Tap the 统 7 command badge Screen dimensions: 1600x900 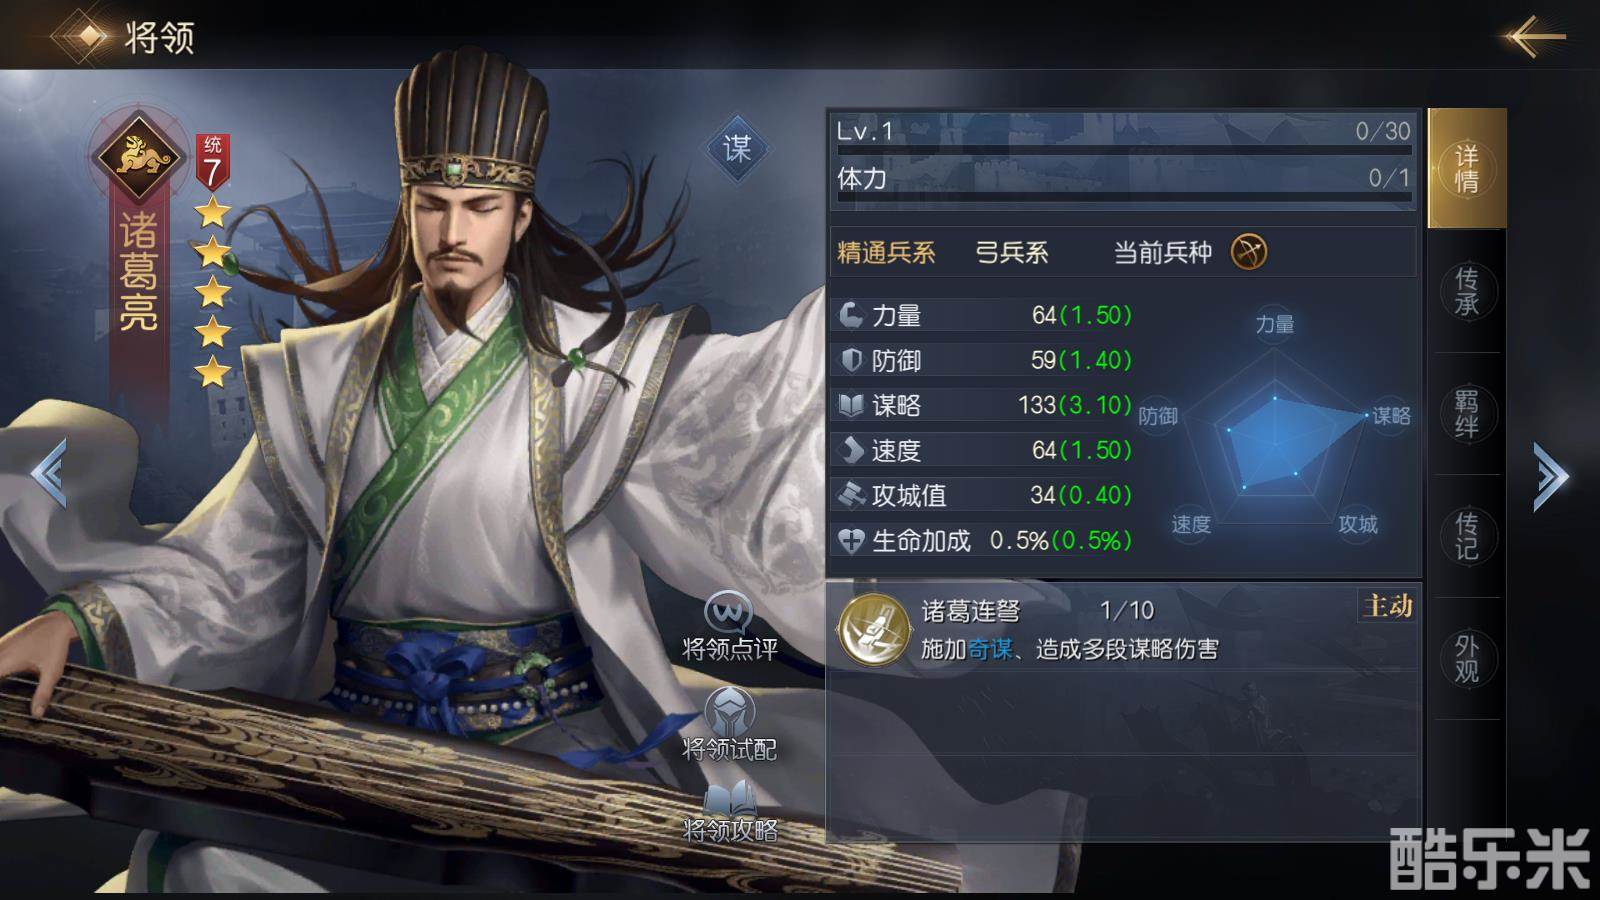tap(212, 162)
